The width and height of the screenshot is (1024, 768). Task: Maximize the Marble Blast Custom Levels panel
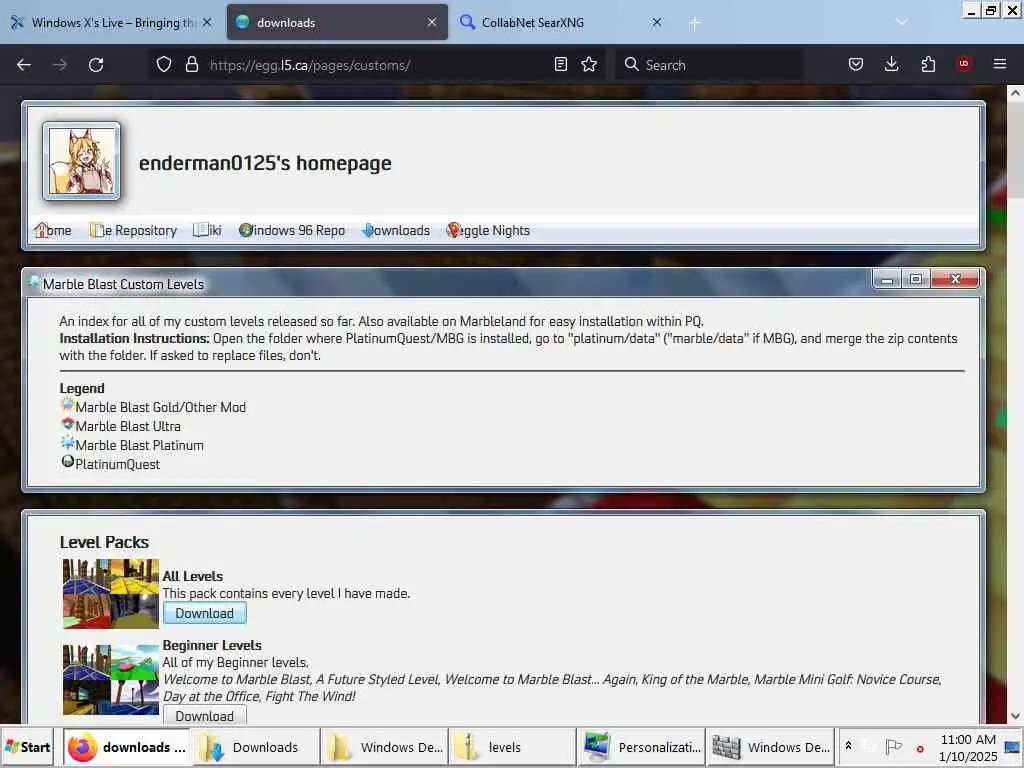point(916,280)
